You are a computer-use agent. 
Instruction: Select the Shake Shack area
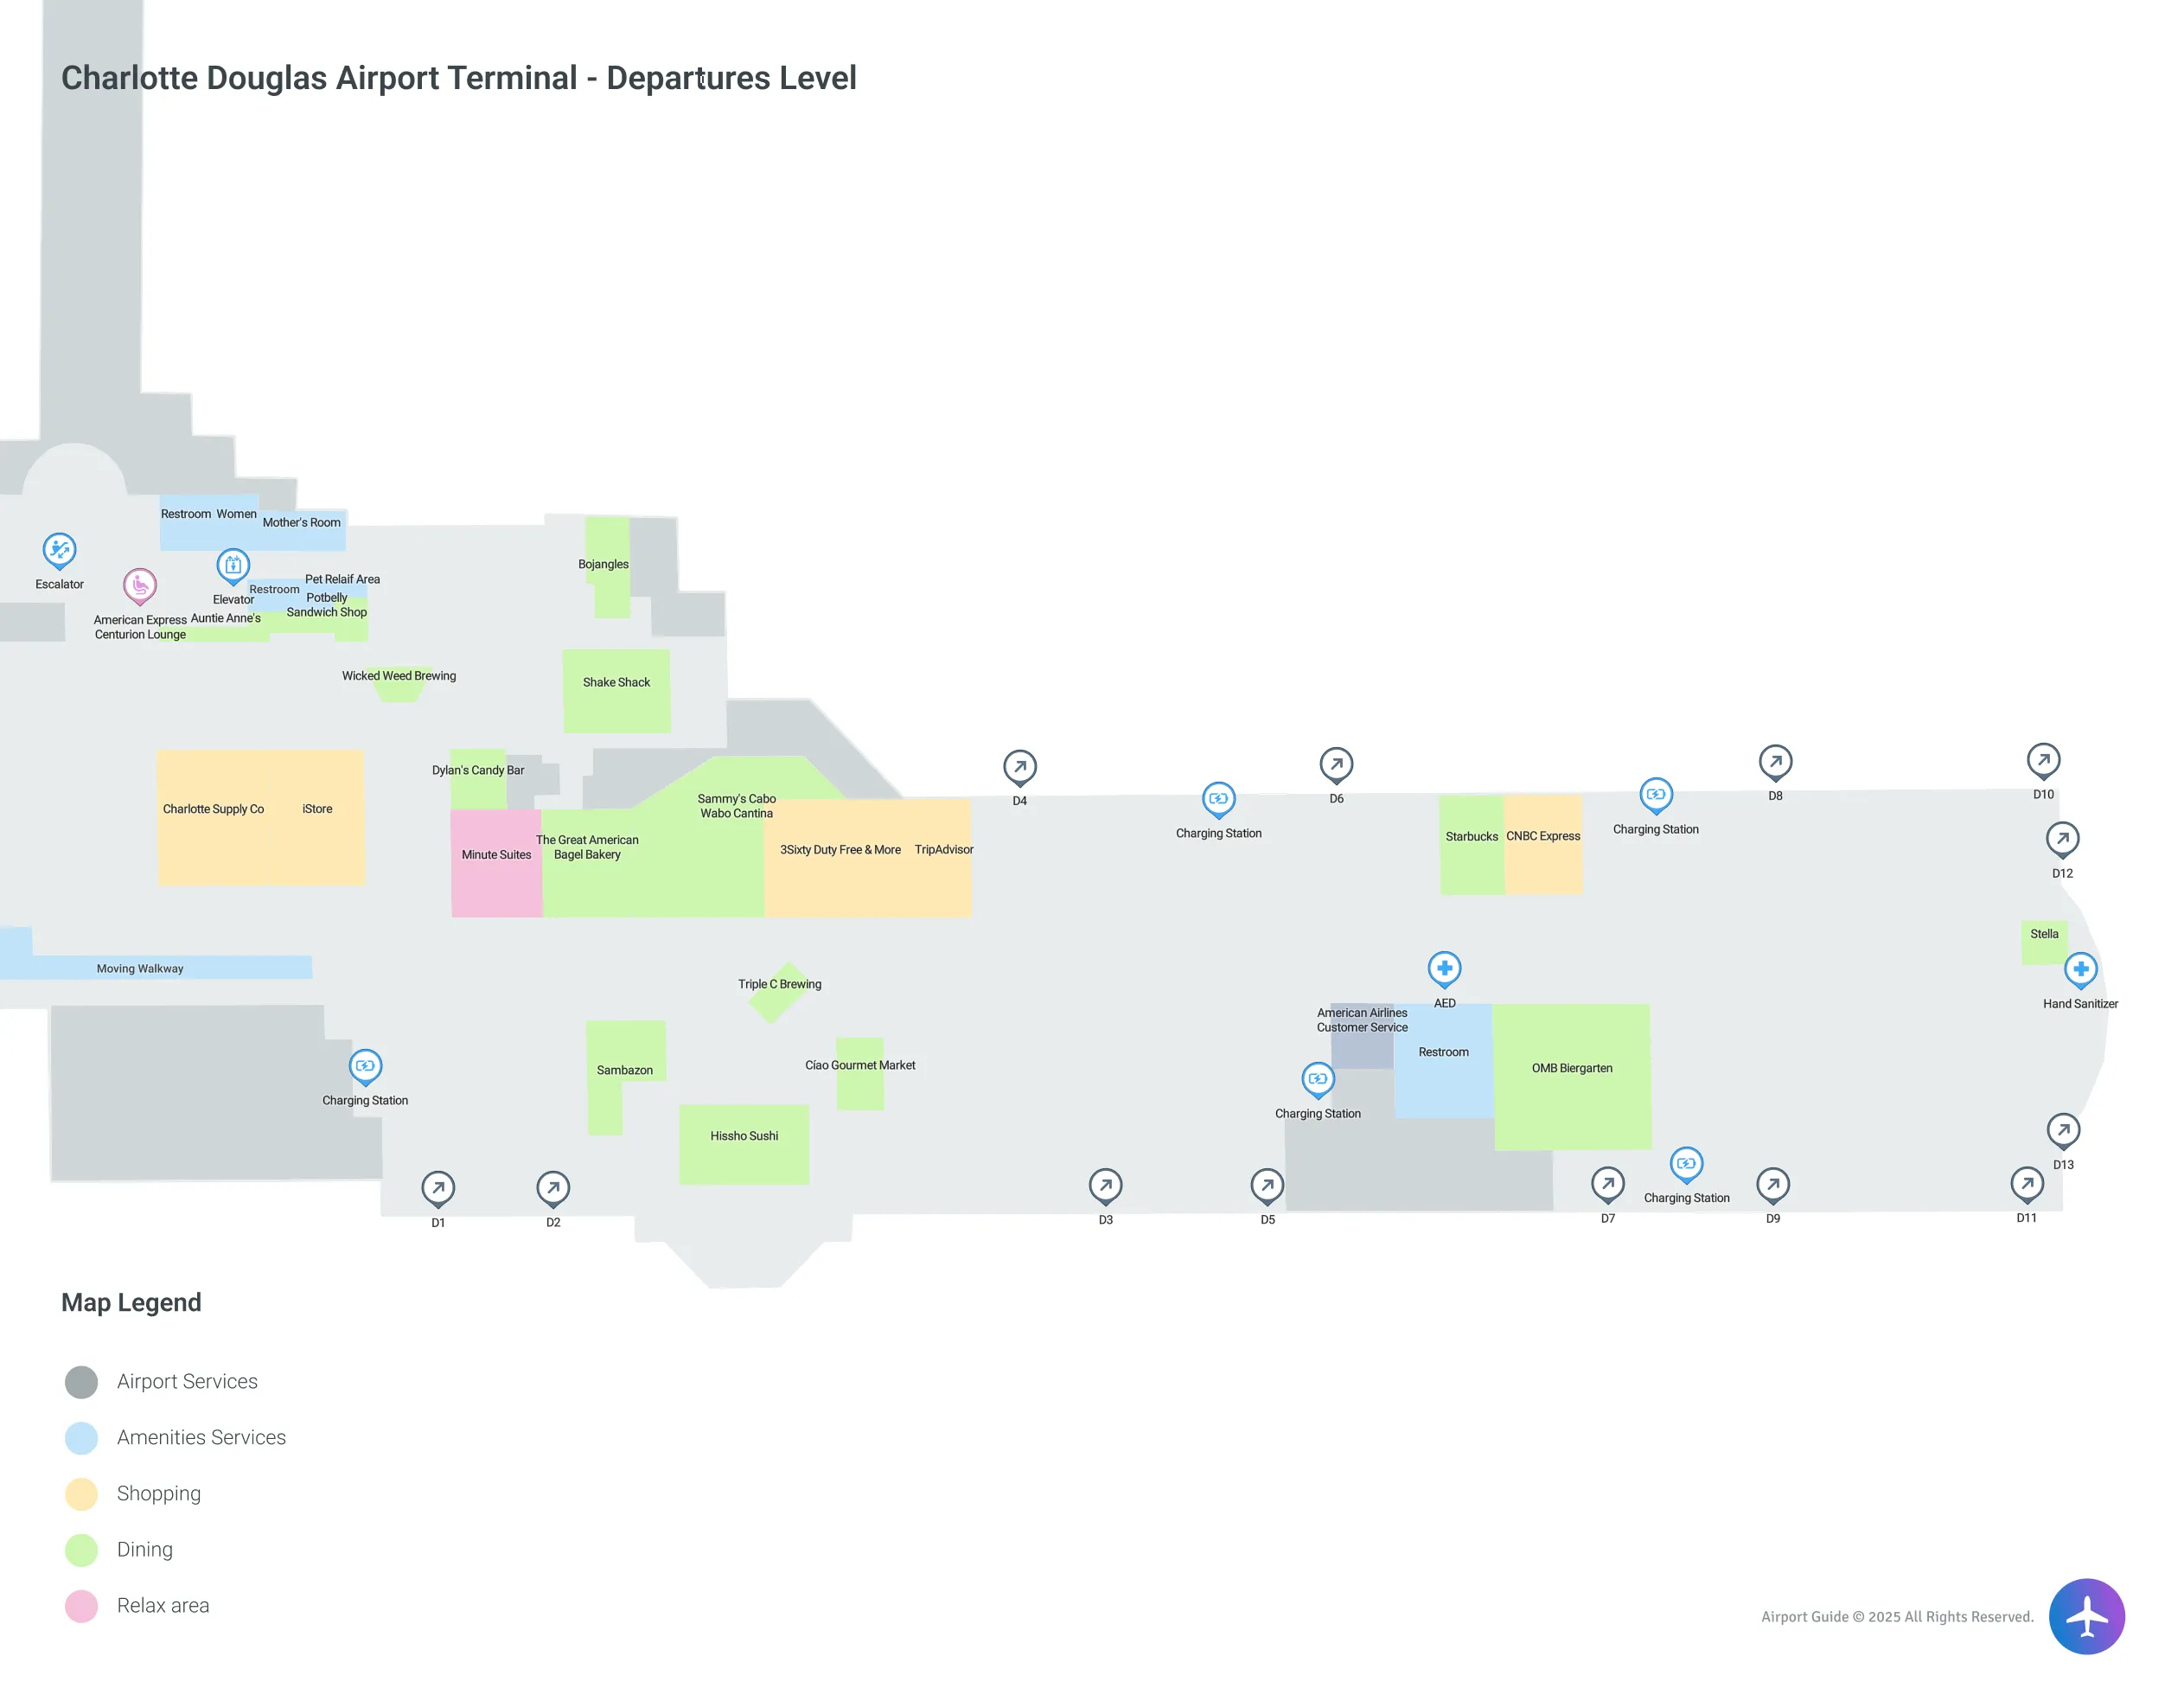[616, 690]
